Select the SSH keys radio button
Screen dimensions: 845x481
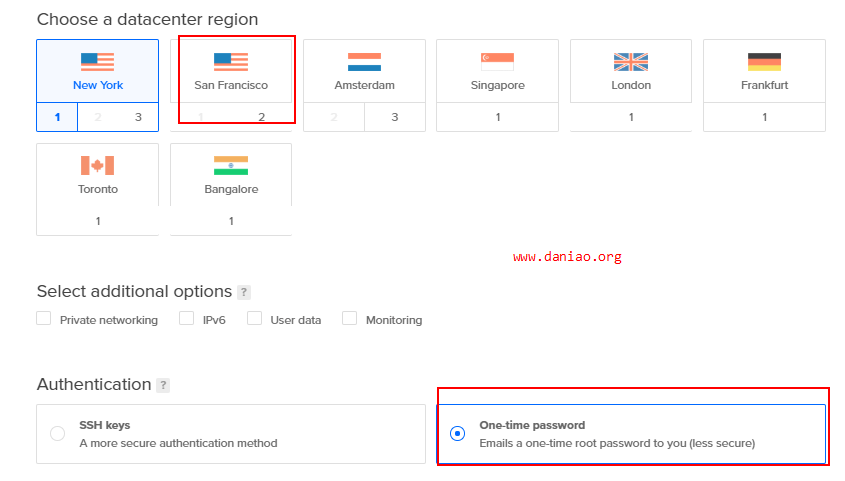[58, 434]
